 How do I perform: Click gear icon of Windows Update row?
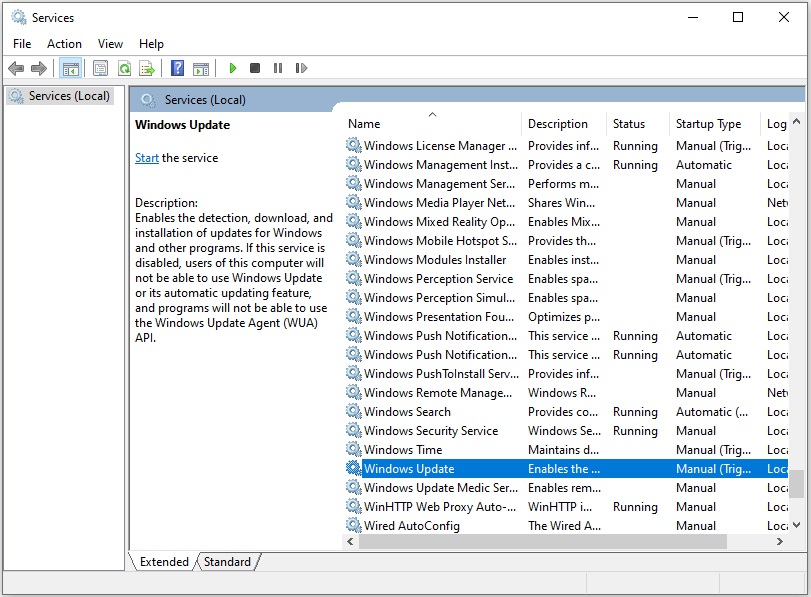354,468
